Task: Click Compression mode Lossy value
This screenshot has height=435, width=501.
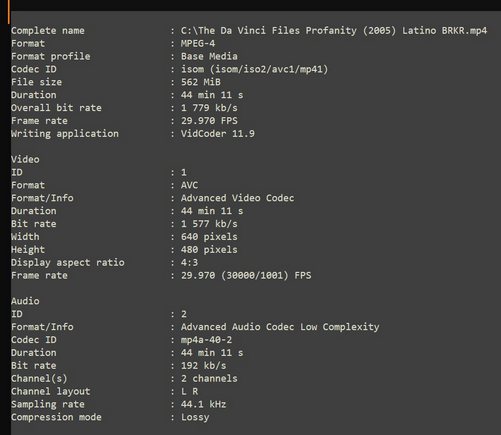Action: tap(195, 417)
